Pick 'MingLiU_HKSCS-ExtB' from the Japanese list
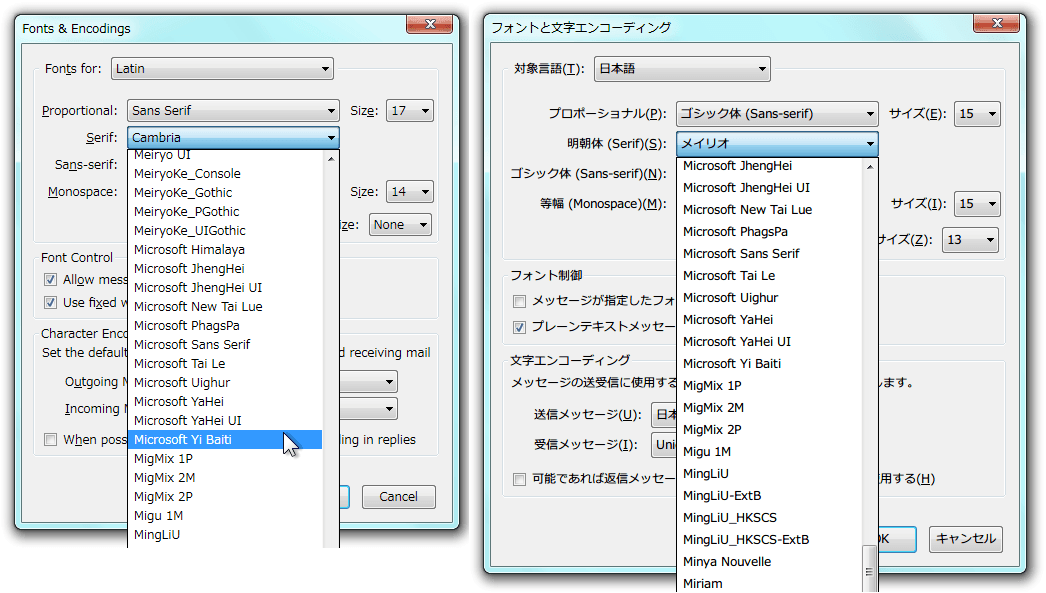Image resolution: width=1046 pixels, height=593 pixels. (746, 539)
